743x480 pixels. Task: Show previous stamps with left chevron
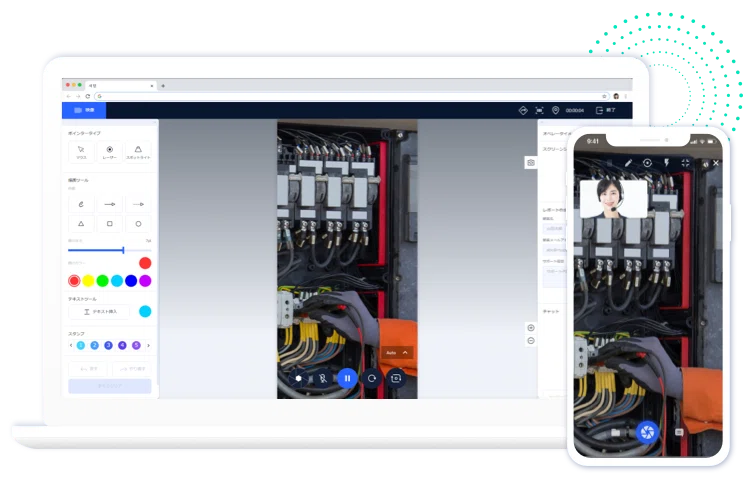(x=70, y=345)
